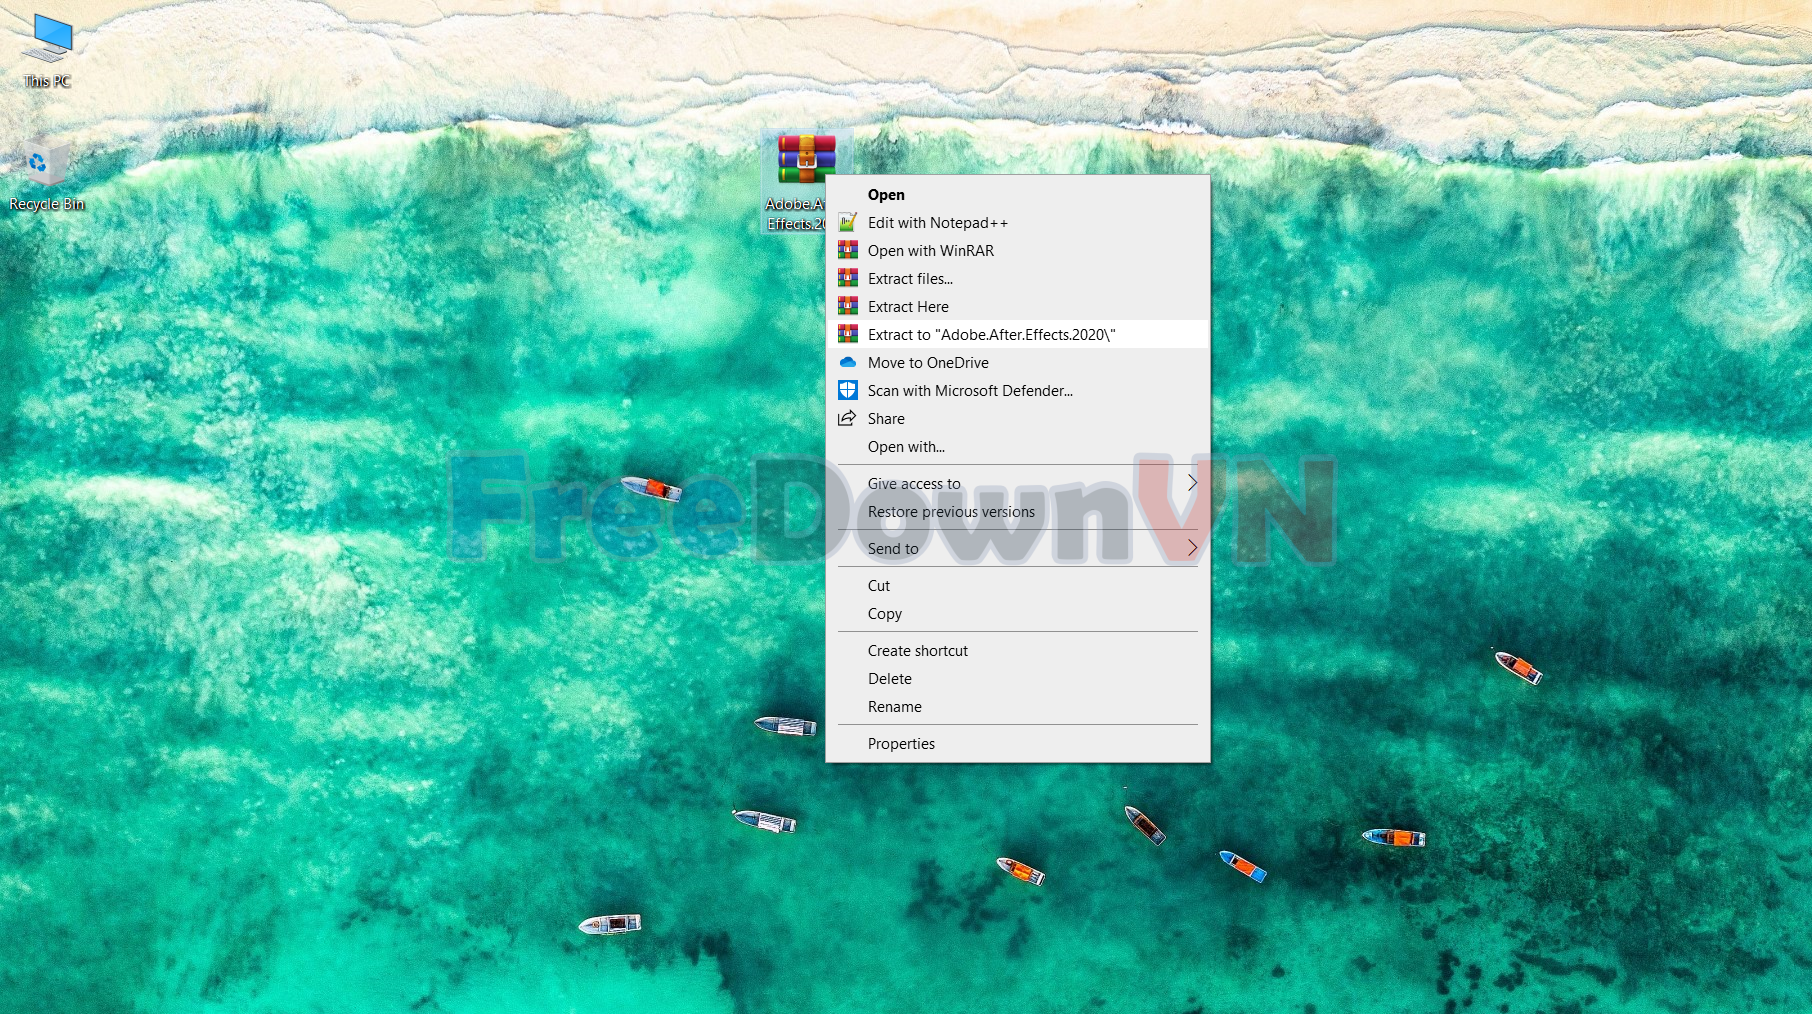Screen dimensions: 1812x1014
Task: Expand the Give access to submenu arrow
Action: click(1191, 483)
